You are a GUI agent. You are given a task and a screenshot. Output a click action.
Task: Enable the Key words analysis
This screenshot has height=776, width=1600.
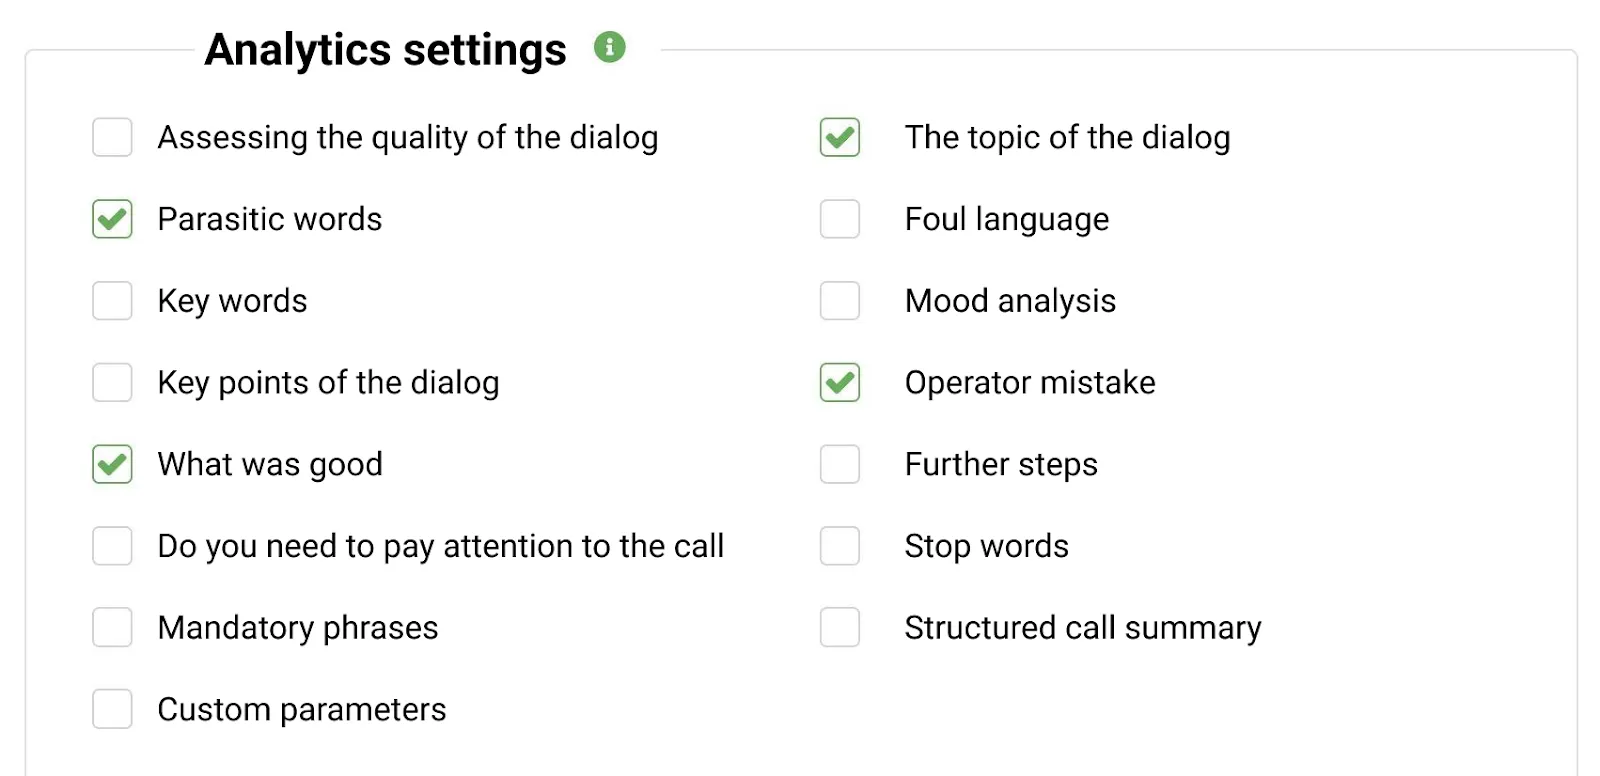pyautogui.click(x=112, y=300)
